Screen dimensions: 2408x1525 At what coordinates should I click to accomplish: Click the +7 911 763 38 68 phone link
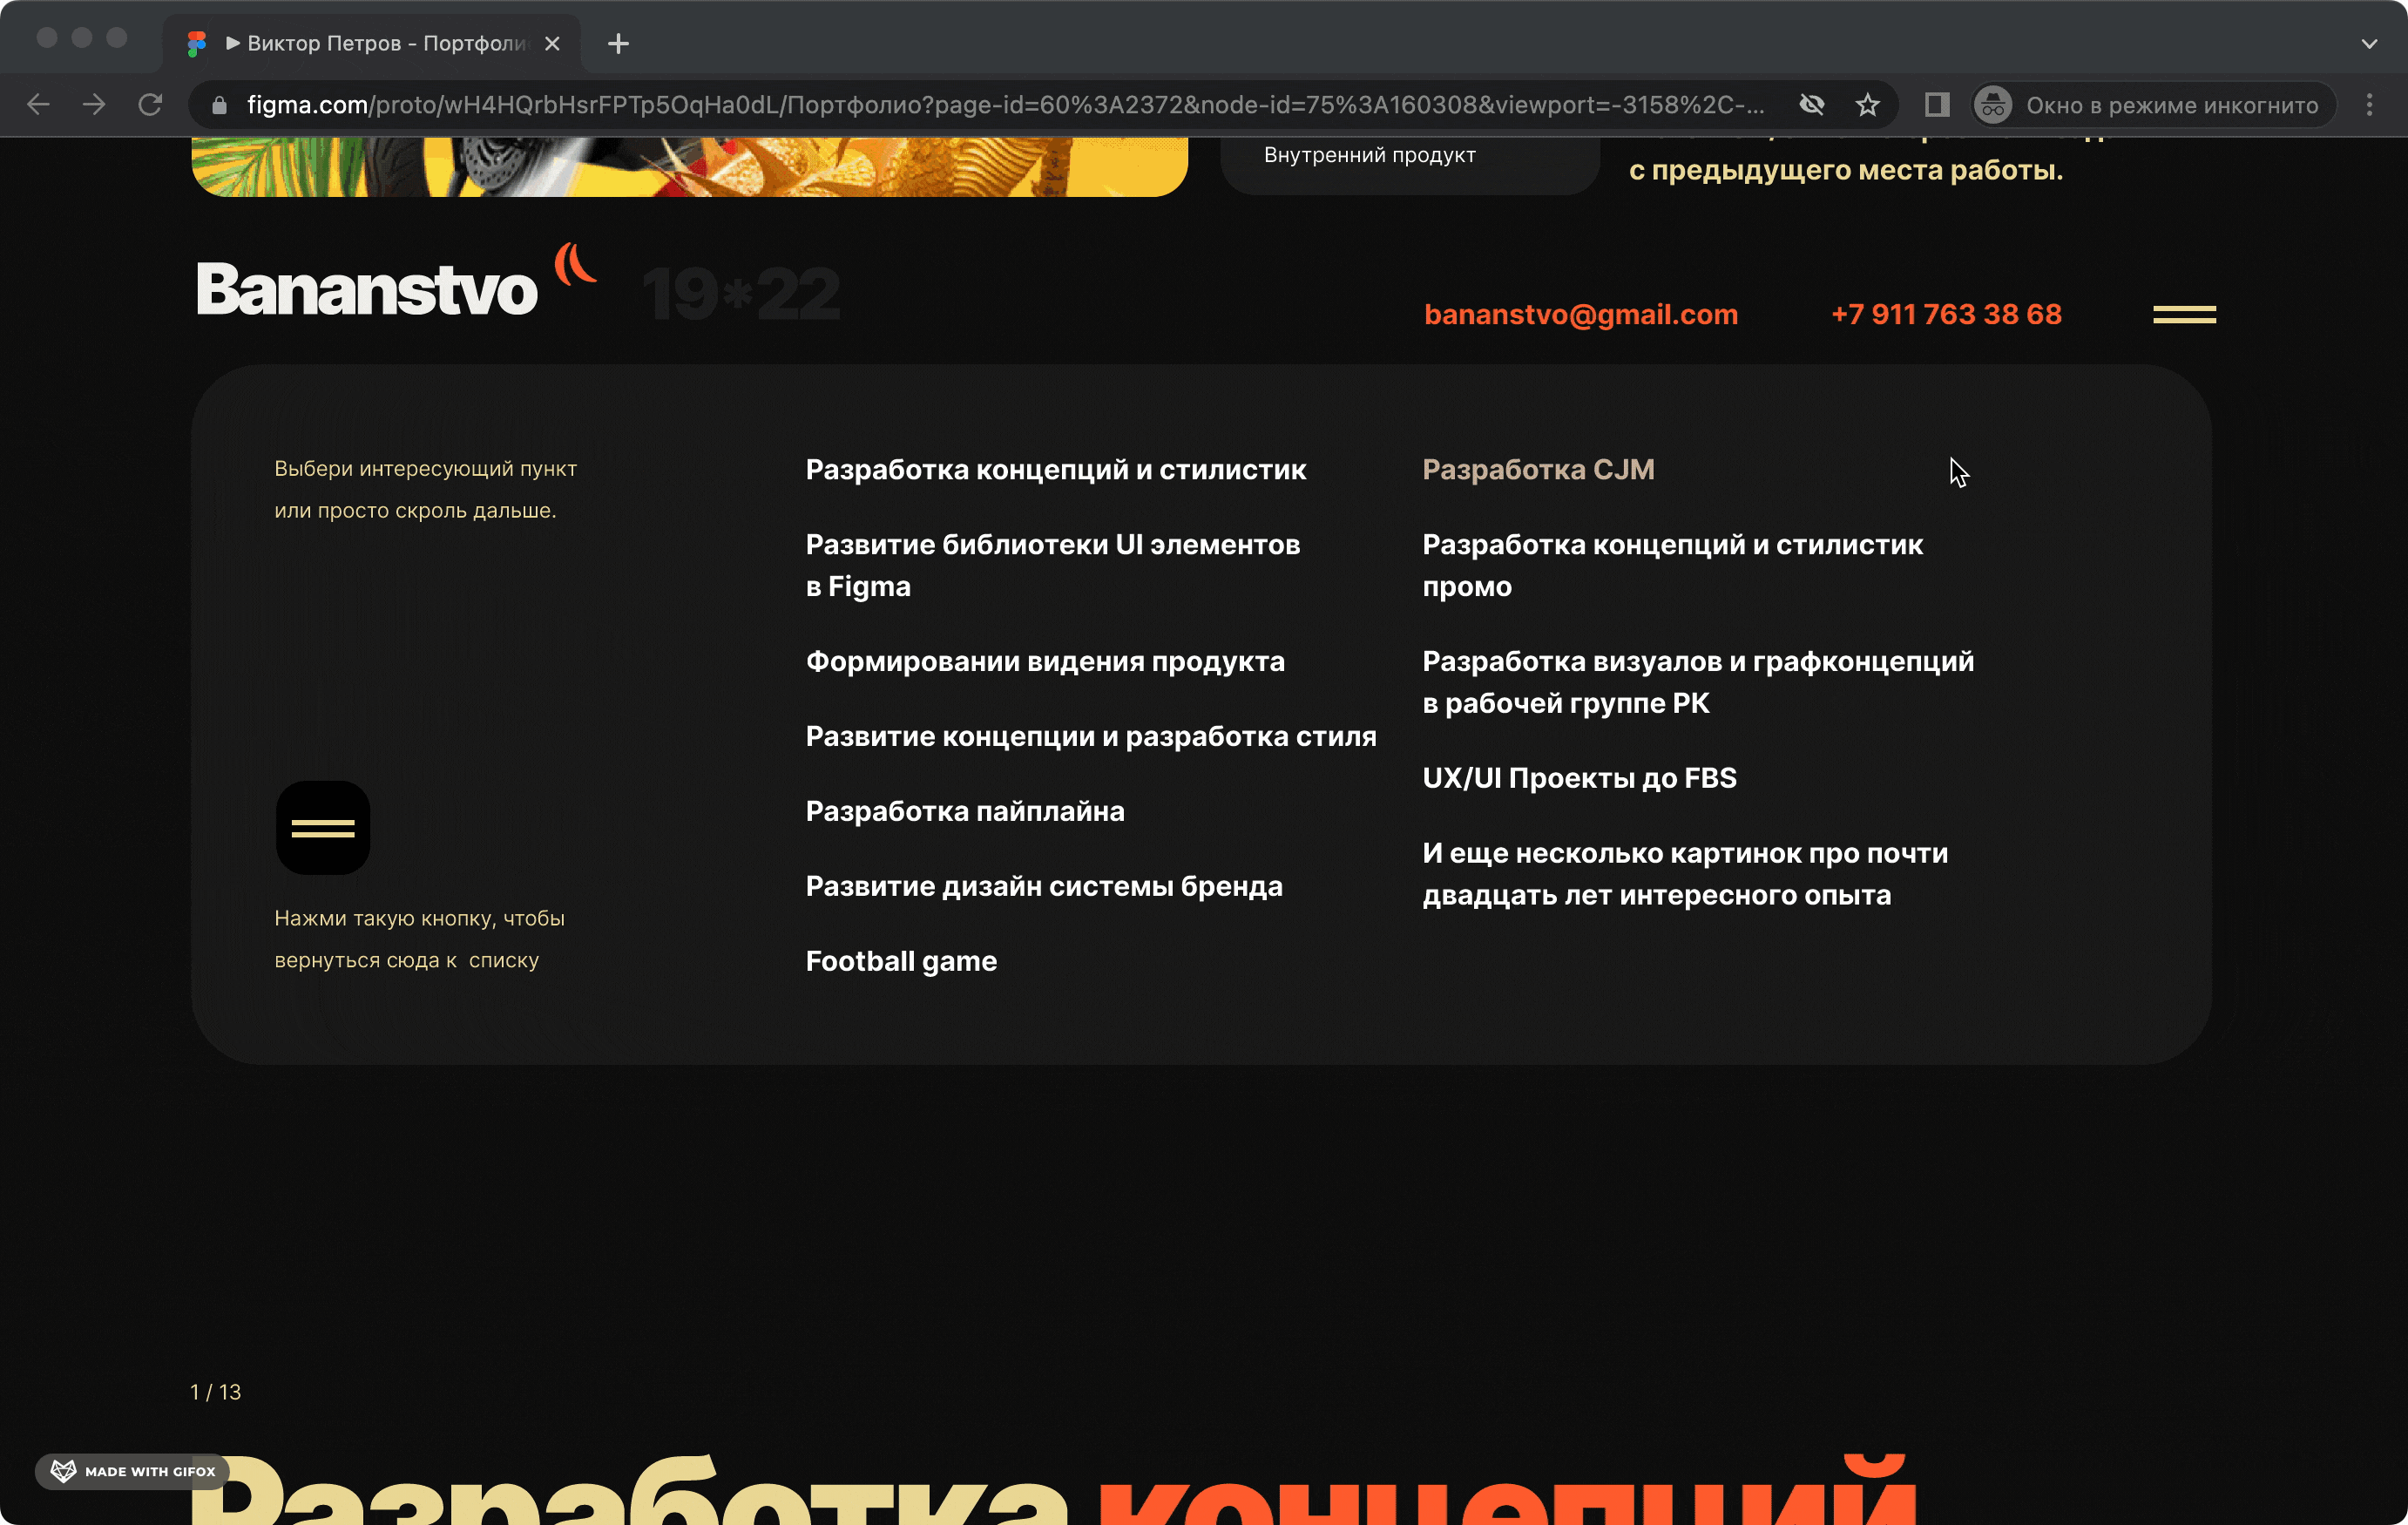pyautogui.click(x=1945, y=315)
